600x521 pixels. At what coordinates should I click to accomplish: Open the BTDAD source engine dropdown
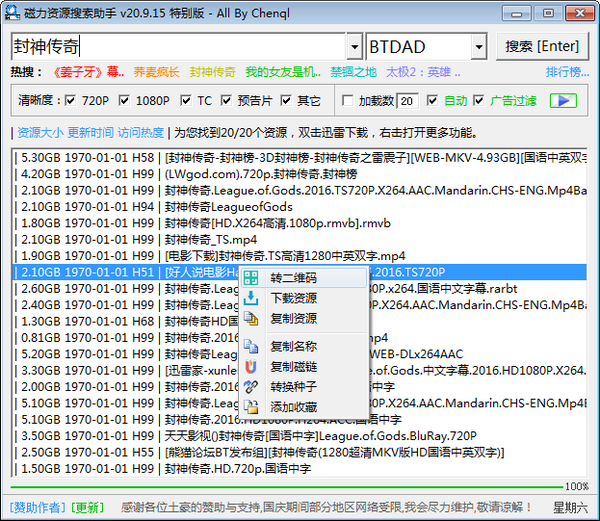pyautogui.click(x=479, y=47)
